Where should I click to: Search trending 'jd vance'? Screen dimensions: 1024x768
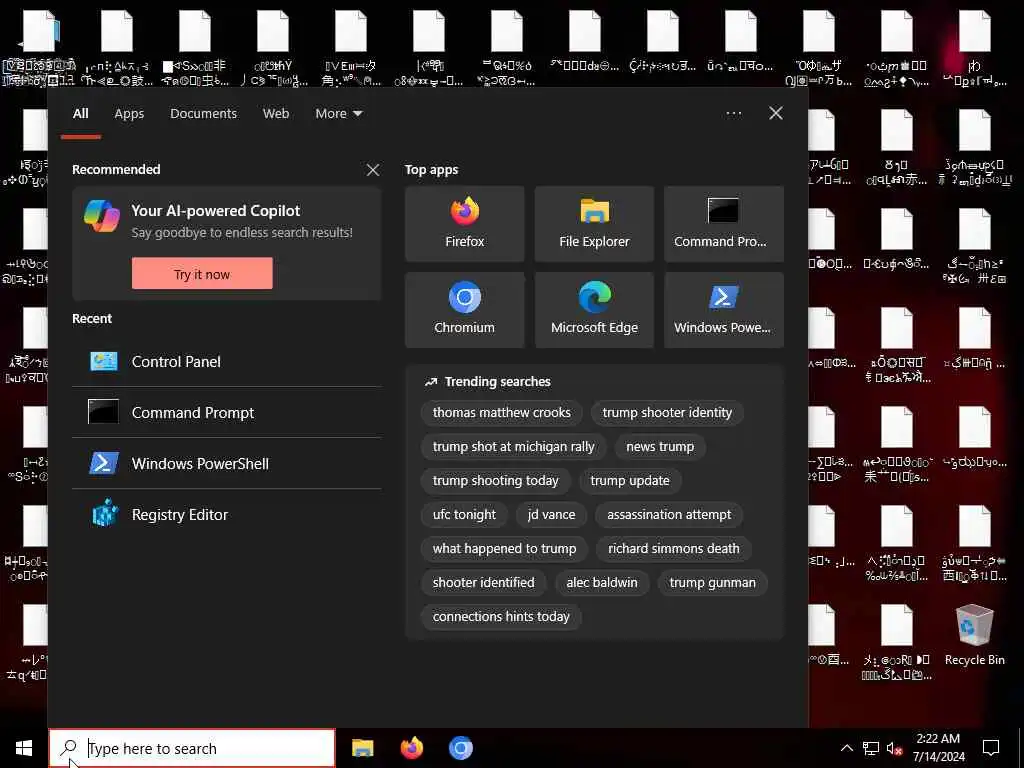coord(551,515)
